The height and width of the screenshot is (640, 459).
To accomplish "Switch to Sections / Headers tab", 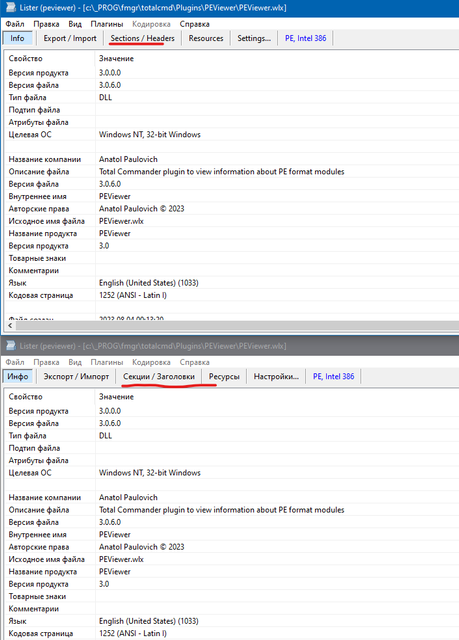I will point(142,38).
